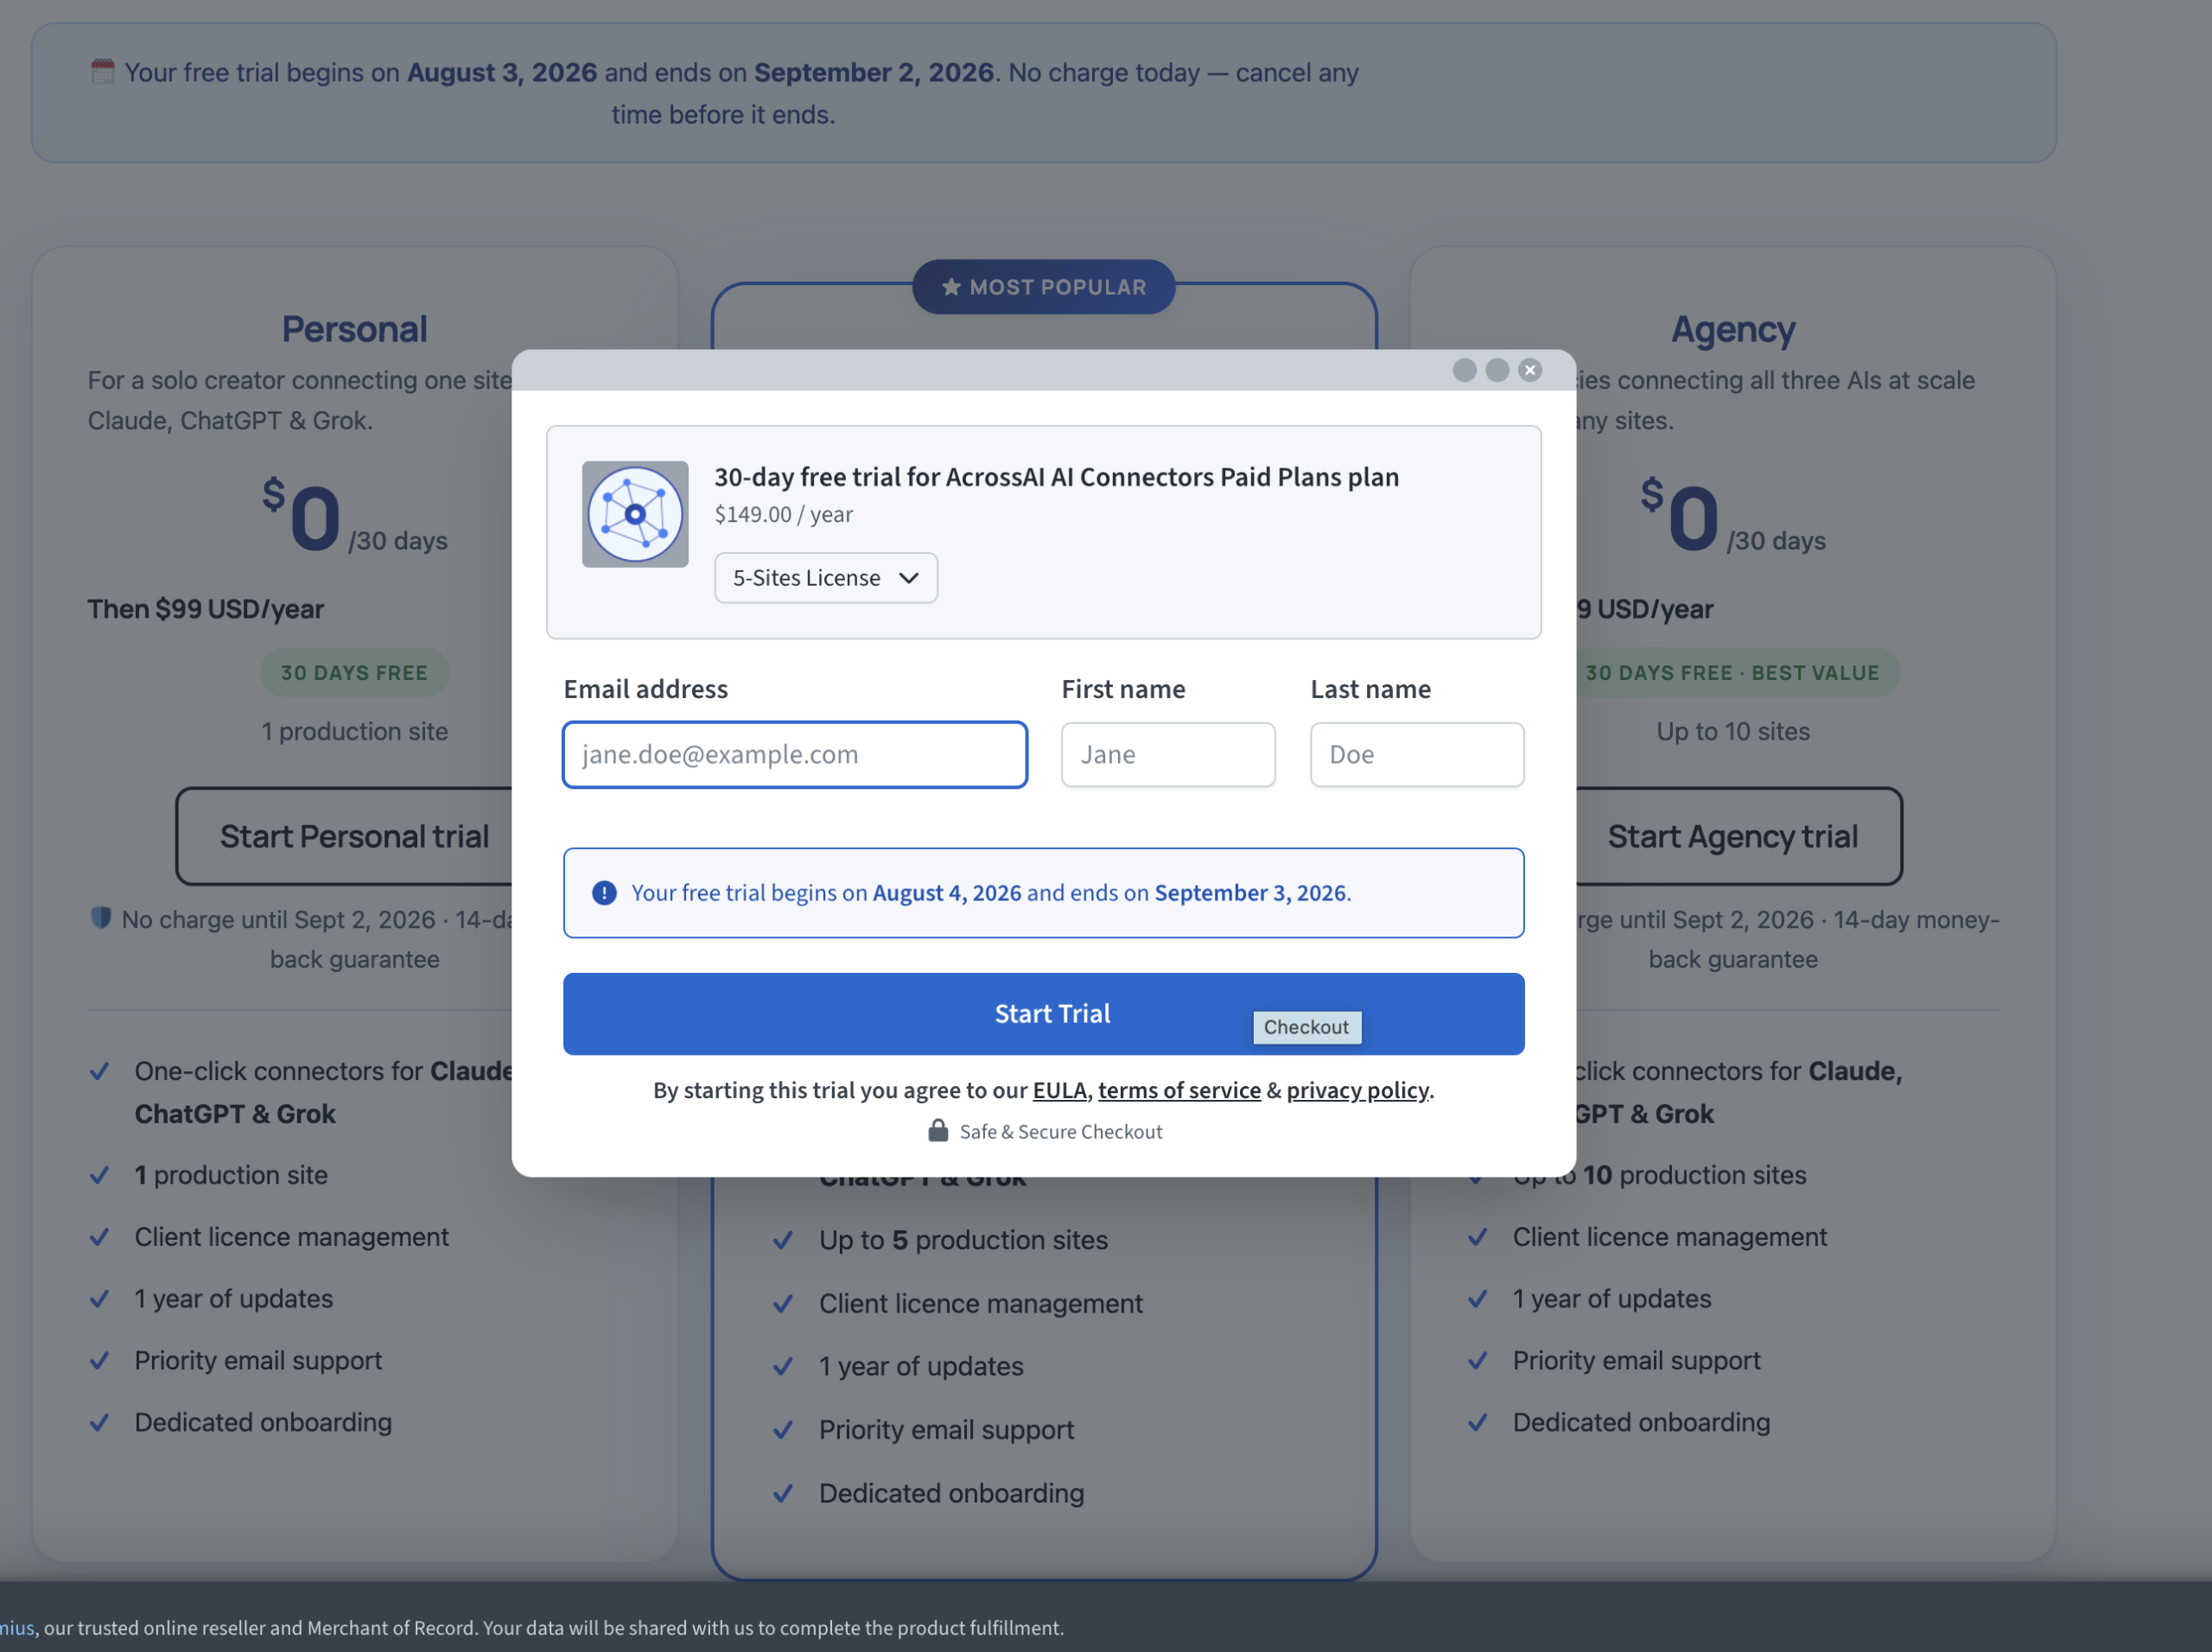Click '$149.00 / year' price text
The width and height of the screenshot is (2212, 1652).
[784, 514]
